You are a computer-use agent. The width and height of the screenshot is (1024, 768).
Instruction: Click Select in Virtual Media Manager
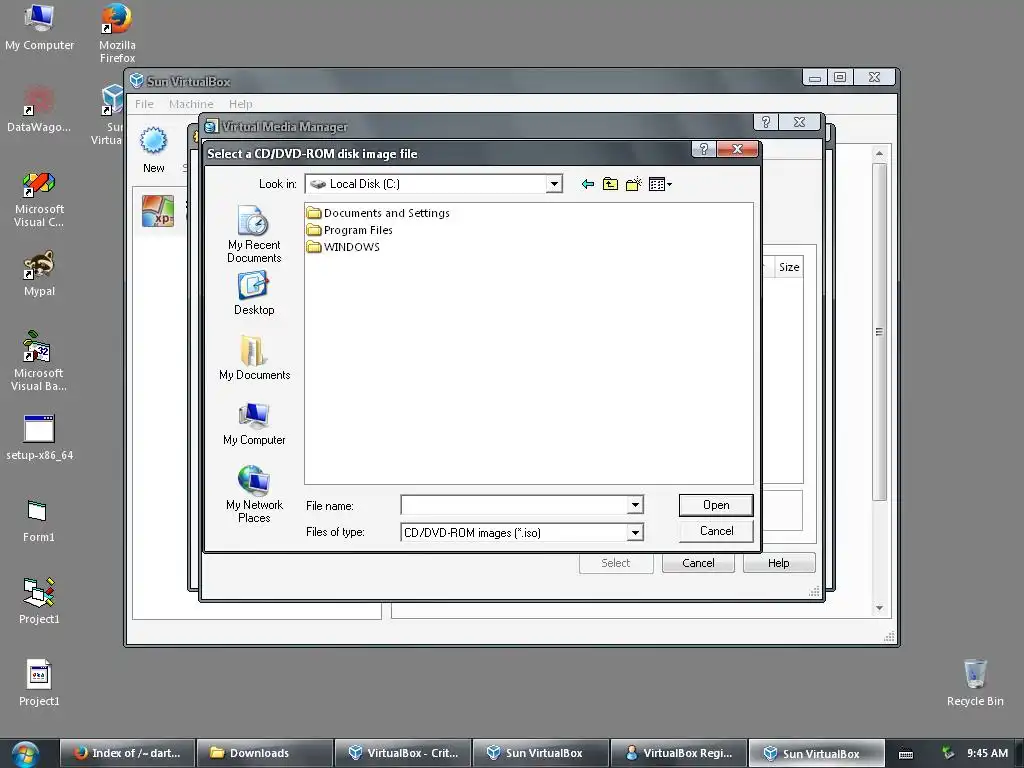click(616, 563)
